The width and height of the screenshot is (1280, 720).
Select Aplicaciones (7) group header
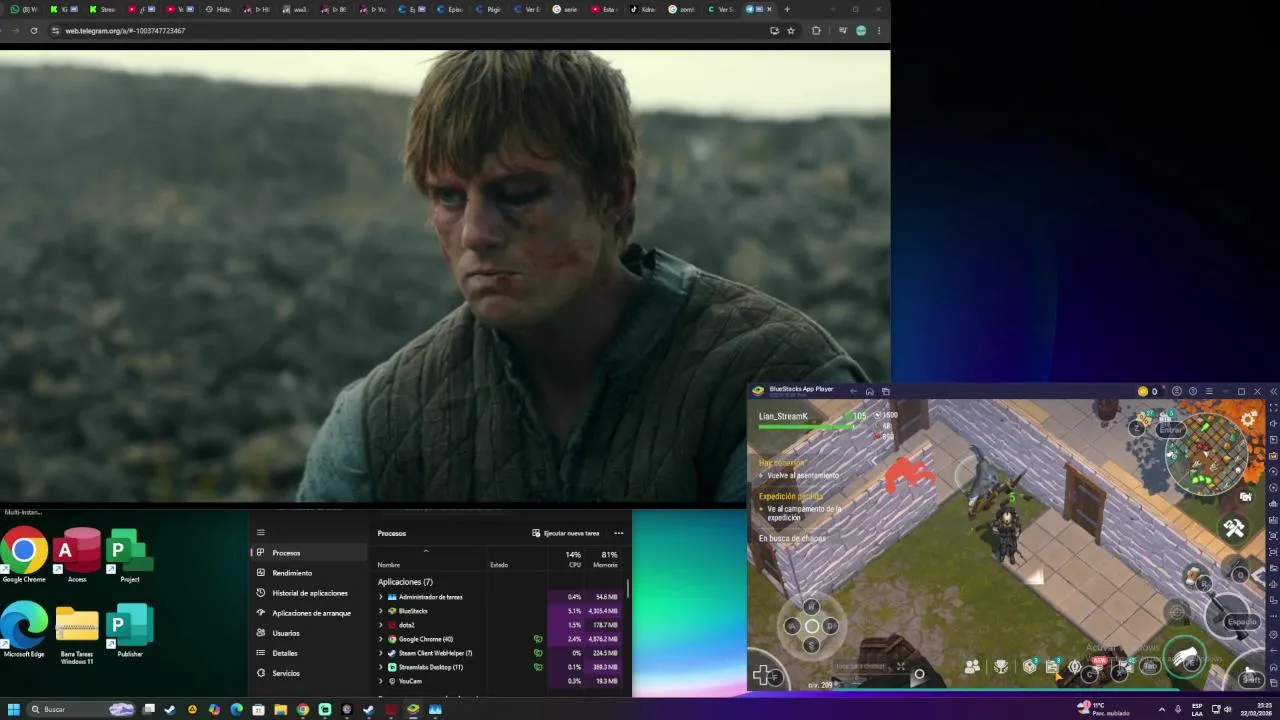[x=405, y=582]
